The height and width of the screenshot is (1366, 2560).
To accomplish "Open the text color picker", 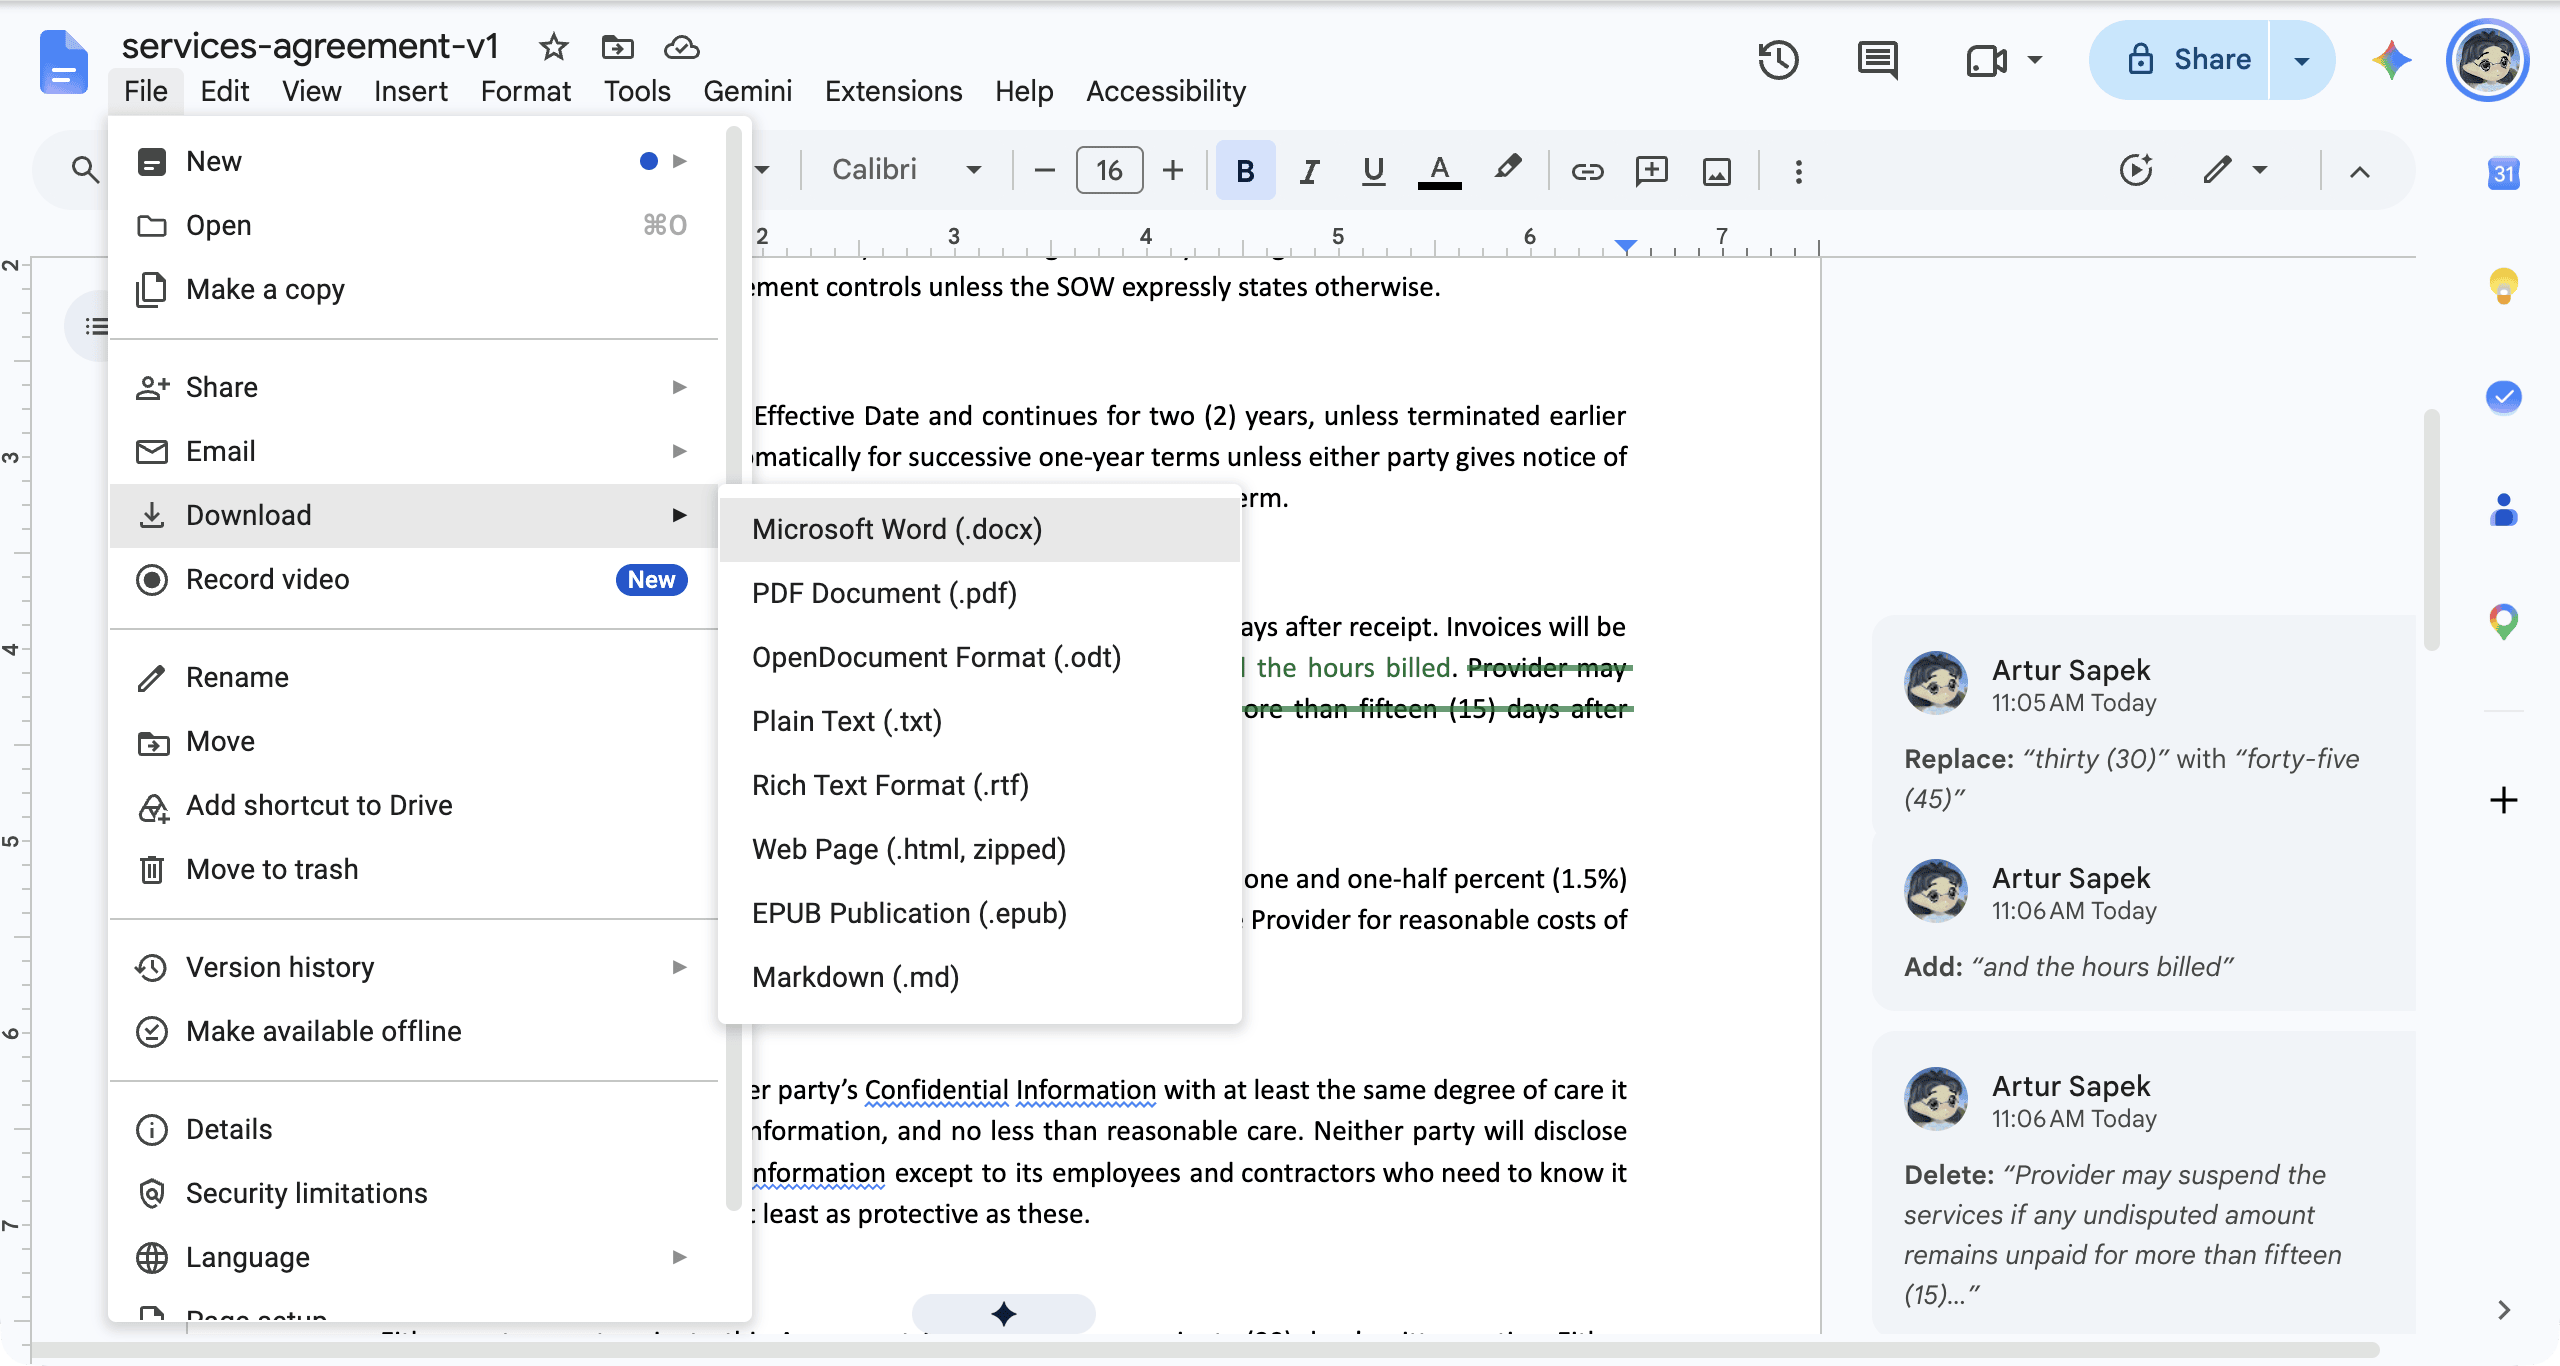I will tap(1439, 171).
